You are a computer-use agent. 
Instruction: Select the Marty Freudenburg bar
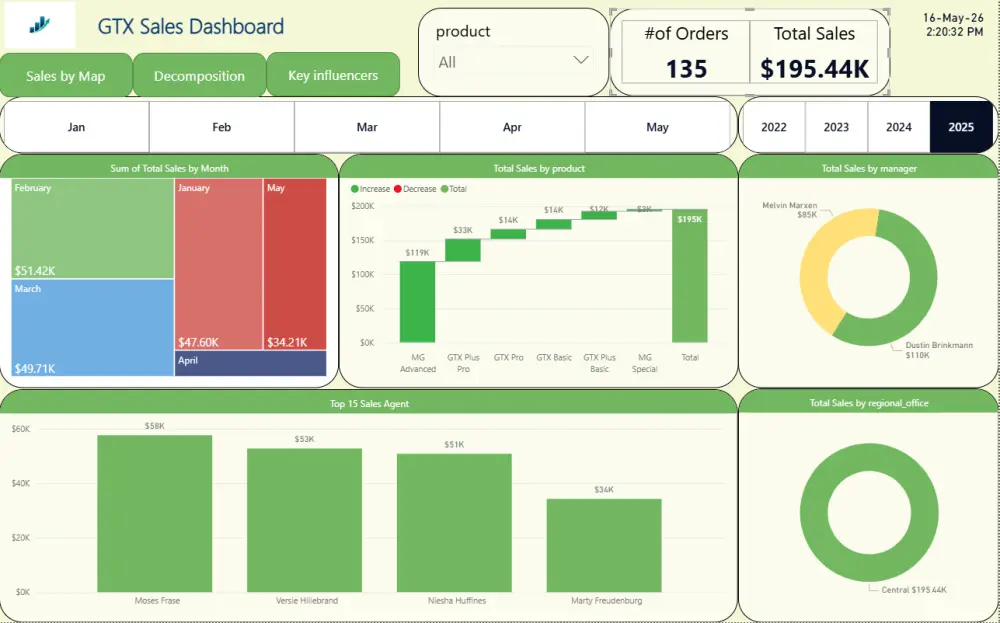(604, 545)
